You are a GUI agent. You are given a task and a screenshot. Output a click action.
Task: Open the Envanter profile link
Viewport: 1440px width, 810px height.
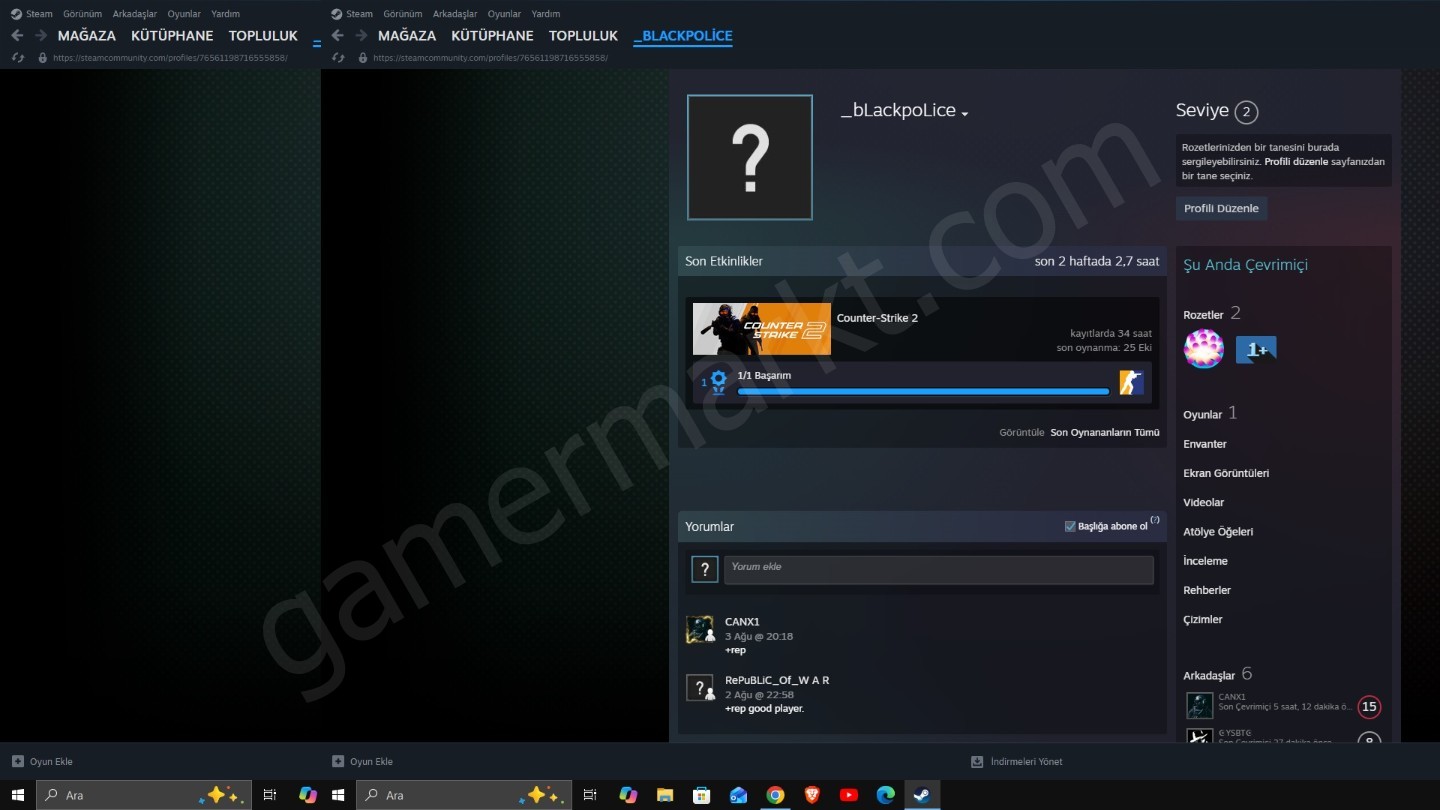[x=1205, y=444]
